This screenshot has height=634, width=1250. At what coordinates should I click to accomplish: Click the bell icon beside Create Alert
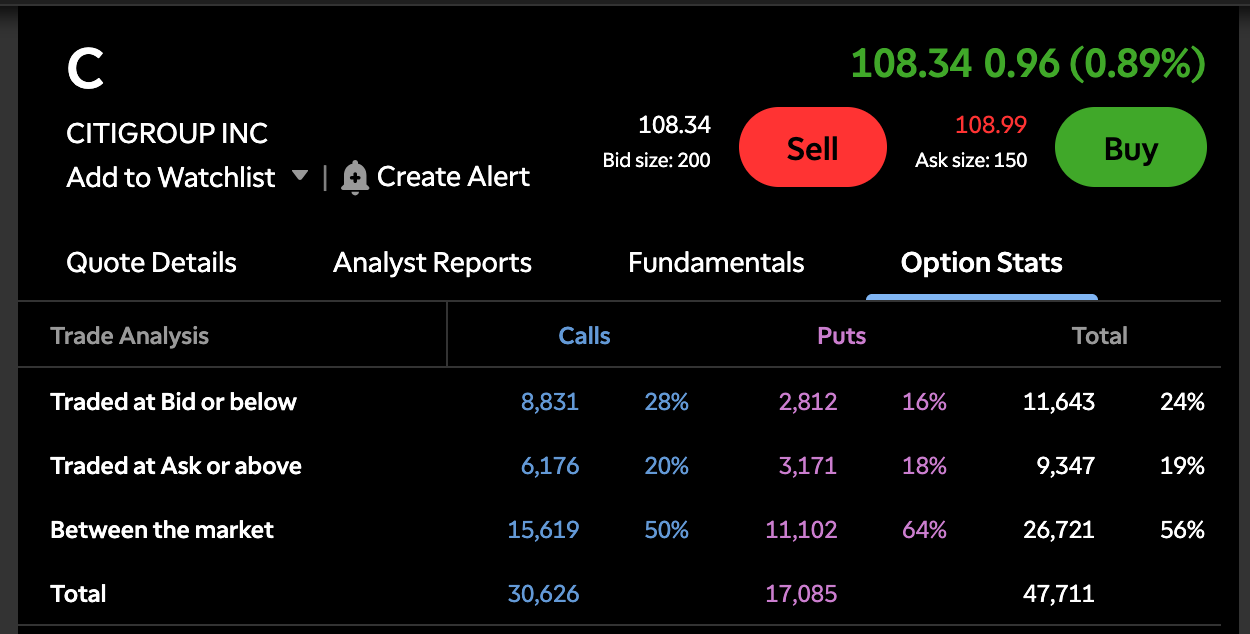coord(354,178)
